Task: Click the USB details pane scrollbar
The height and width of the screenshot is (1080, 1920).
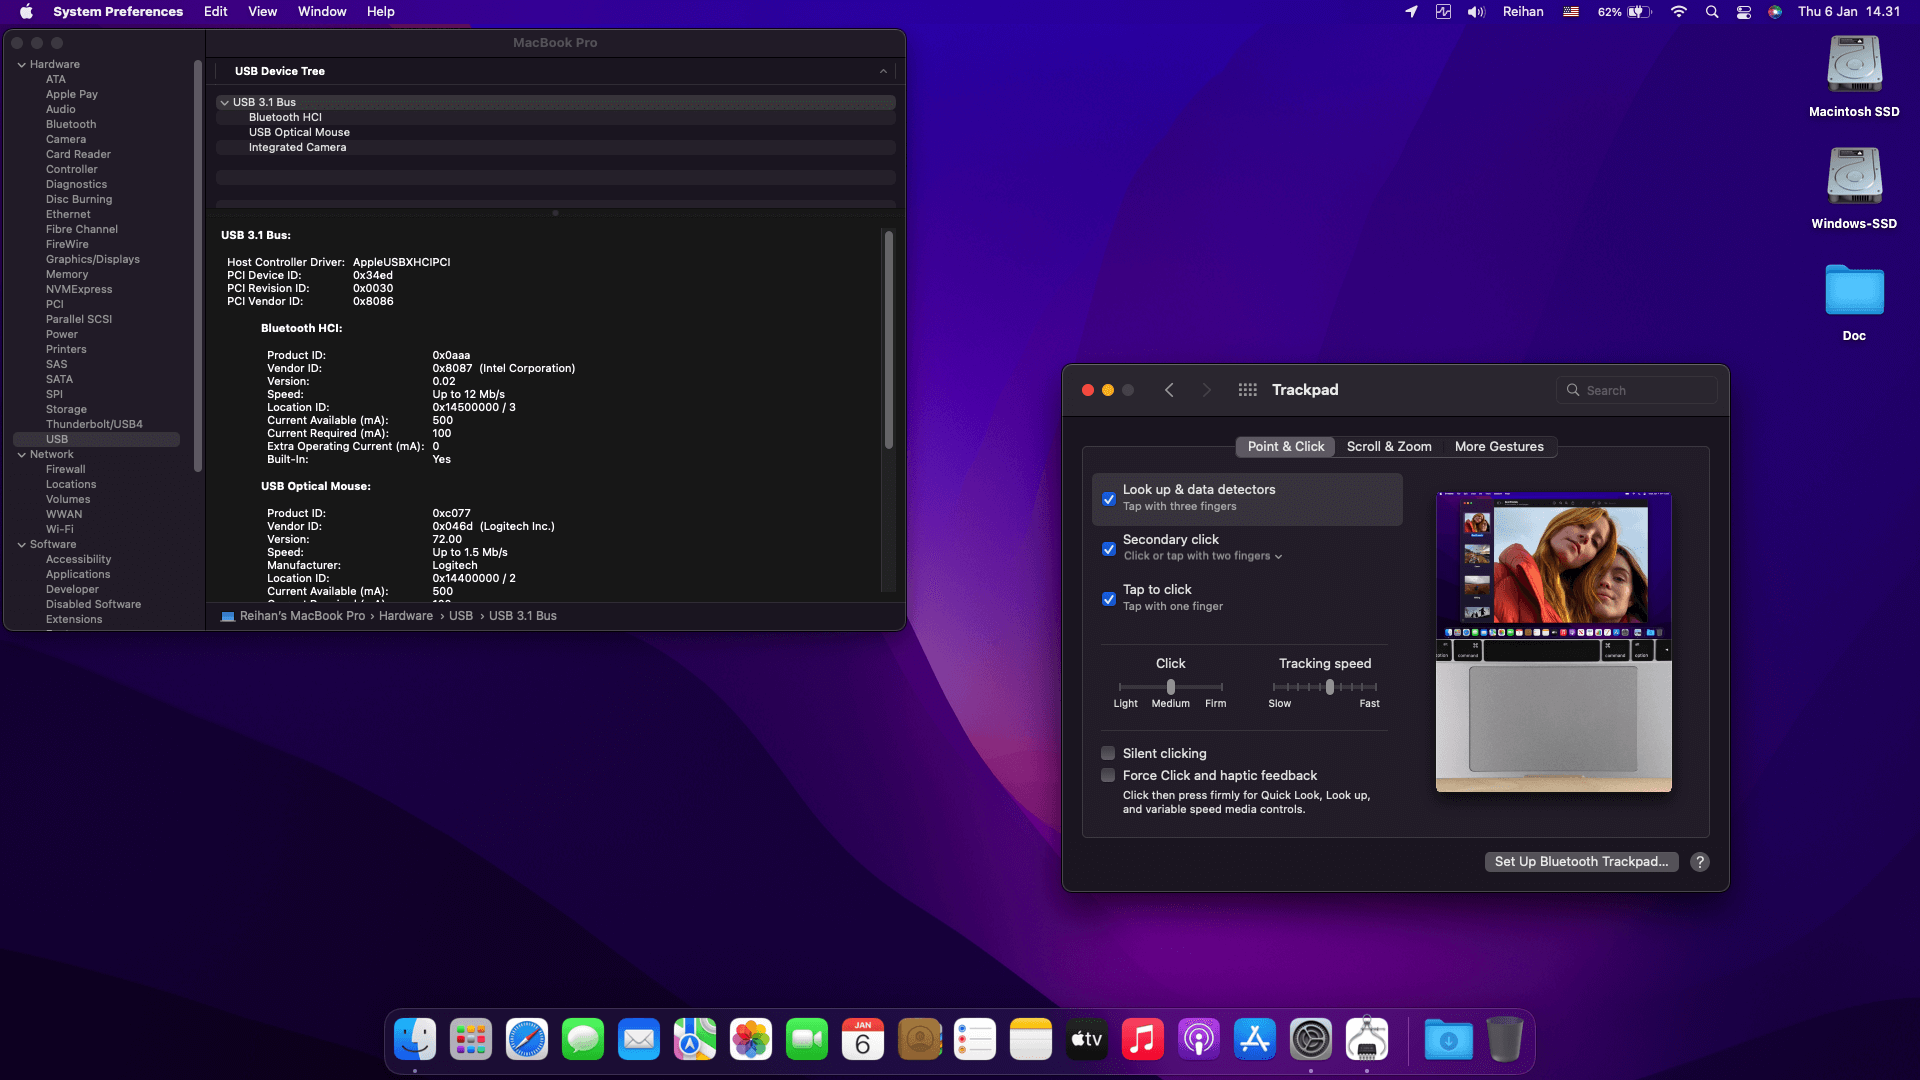Action: (x=888, y=340)
